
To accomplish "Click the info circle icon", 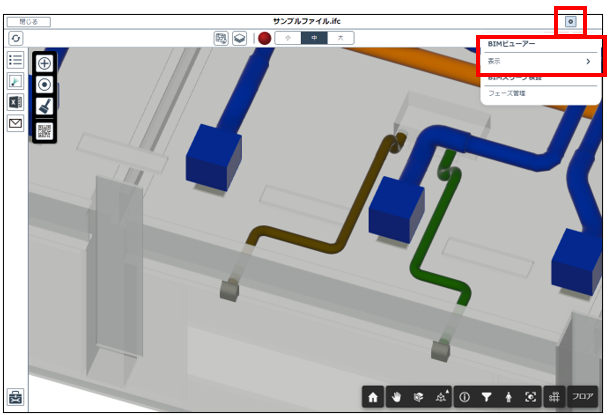I will point(464,397).
